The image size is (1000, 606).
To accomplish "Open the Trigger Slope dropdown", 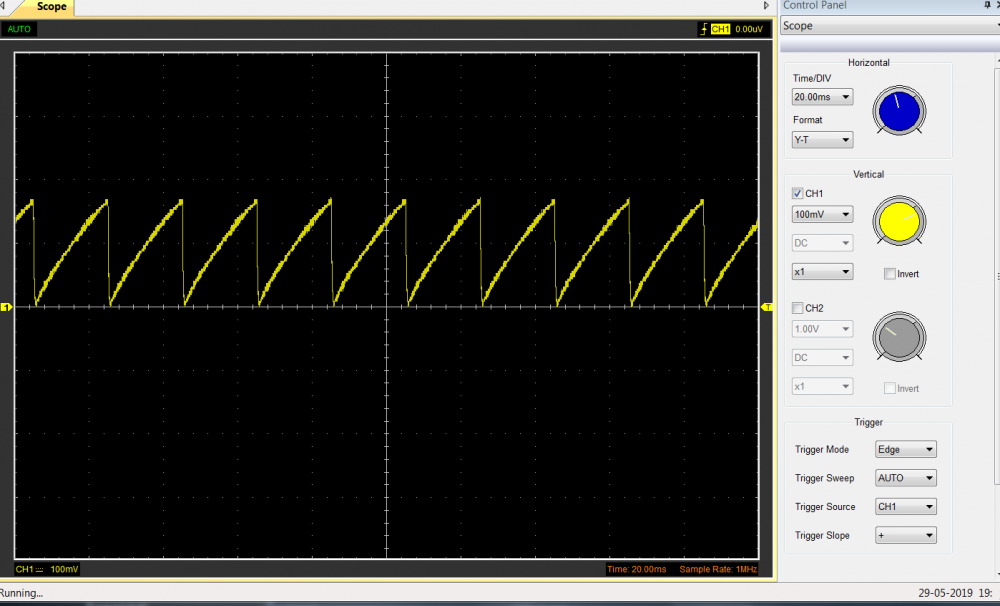I will pyautogui.click(x=906, y=536).
